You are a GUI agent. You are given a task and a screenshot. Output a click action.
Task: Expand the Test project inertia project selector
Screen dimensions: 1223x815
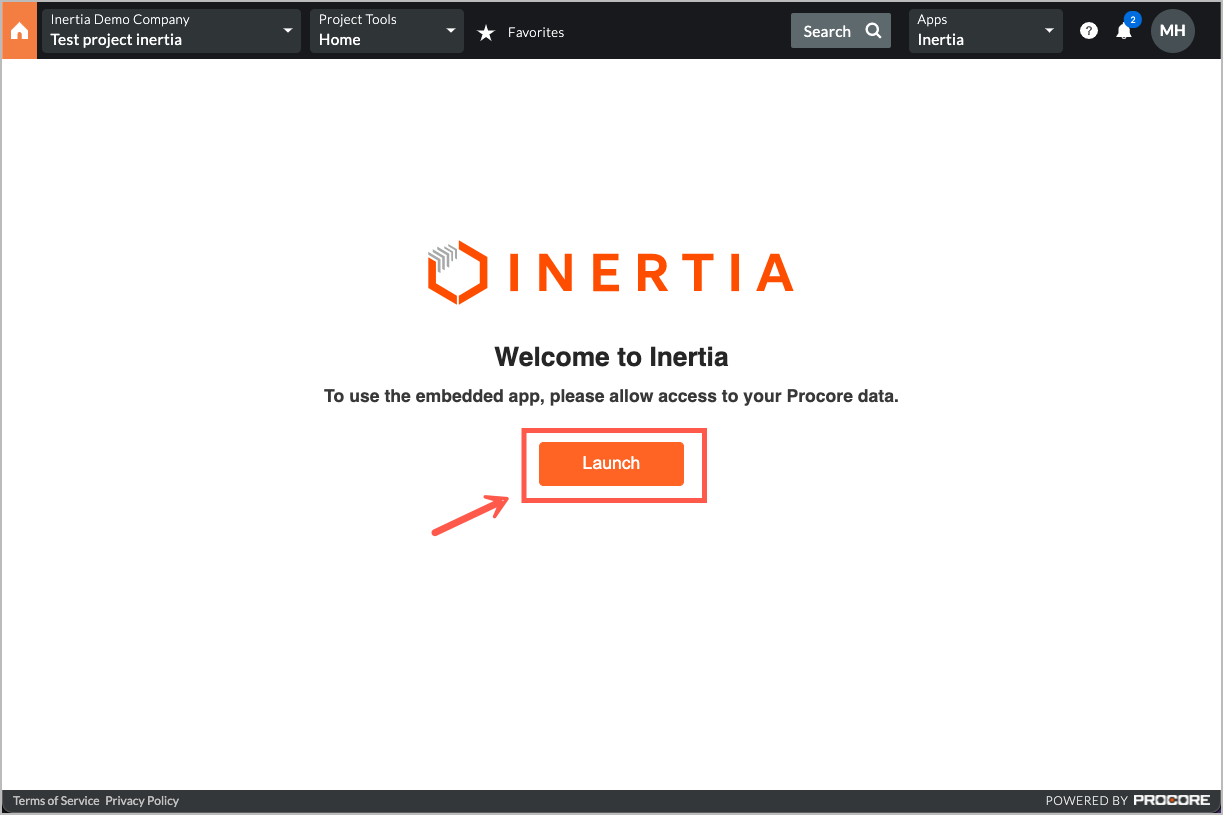171,31
